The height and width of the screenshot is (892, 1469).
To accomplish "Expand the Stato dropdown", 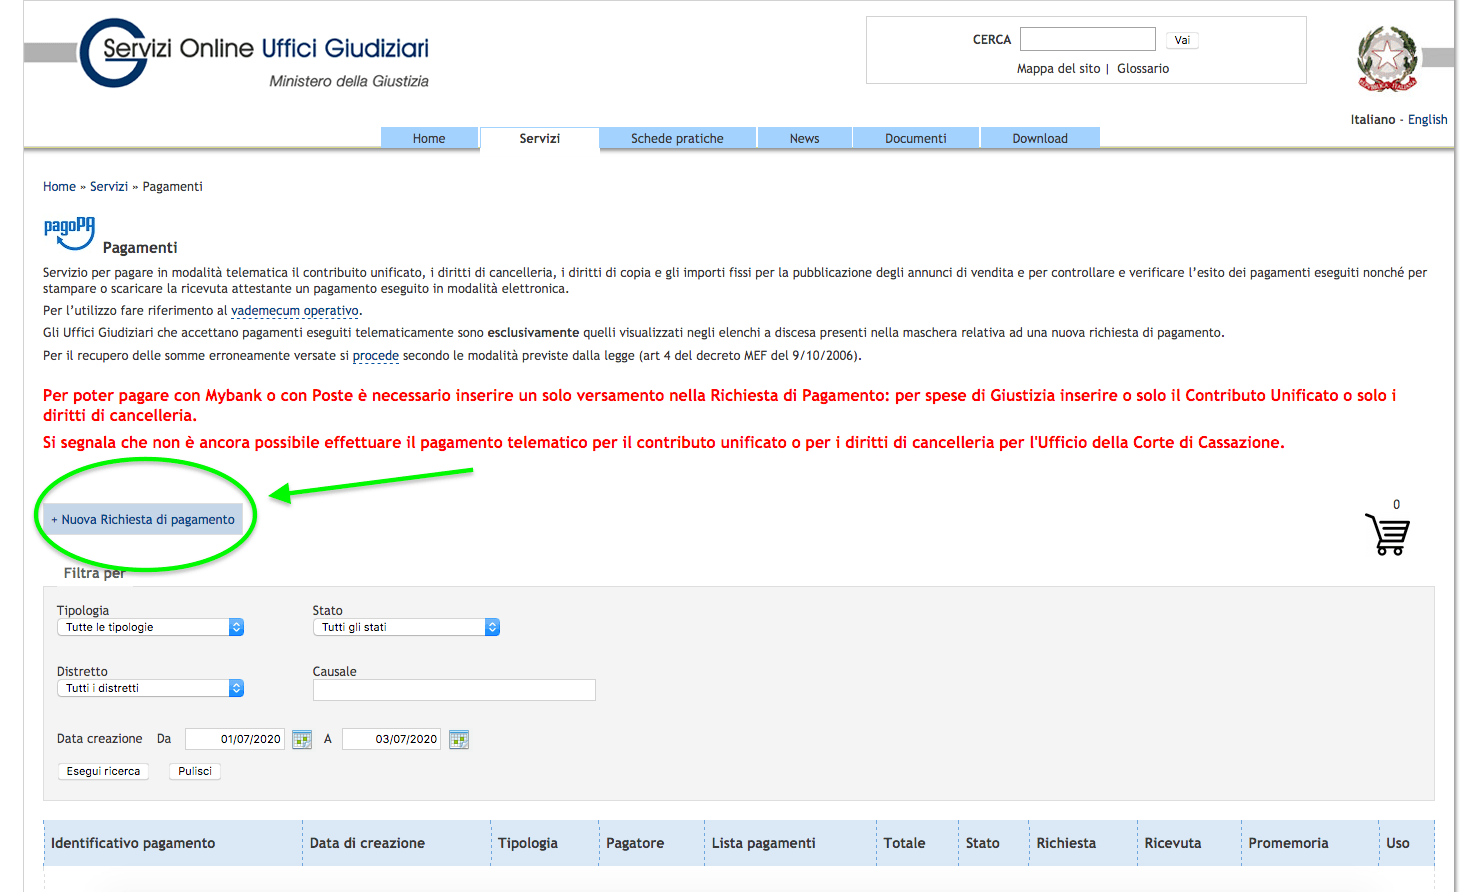I will (406, 627).
